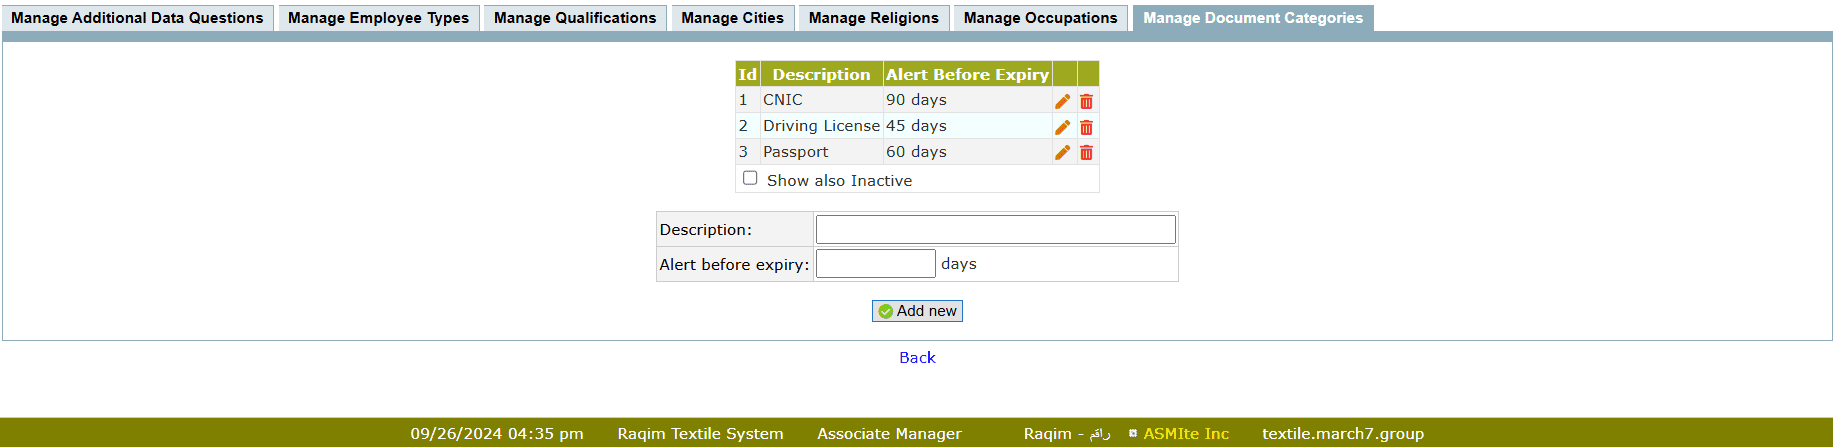This screenshot has width=1833, height=447.
Task: Select the Manage Religions tab
Action: click(x=873, y=18)
